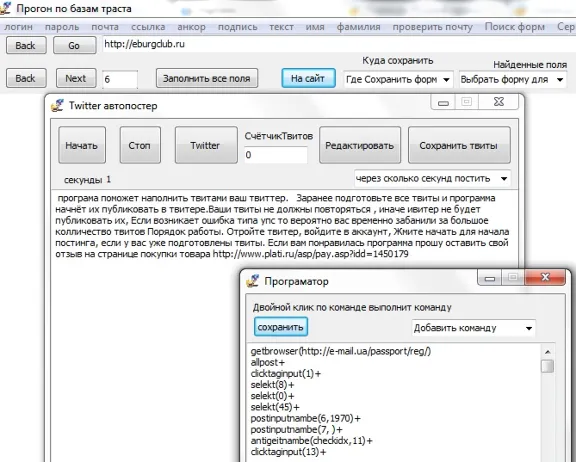
Task: Click the URL field showing eburgclub.ru
Action: click(x=339, y=44)
